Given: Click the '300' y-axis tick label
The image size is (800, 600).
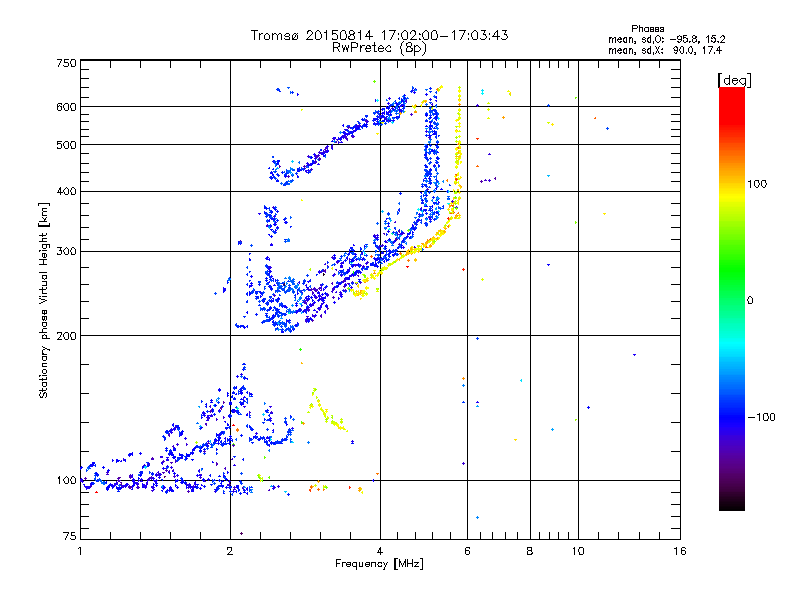Looking at the screenshot, I should (x=67, y=251).
